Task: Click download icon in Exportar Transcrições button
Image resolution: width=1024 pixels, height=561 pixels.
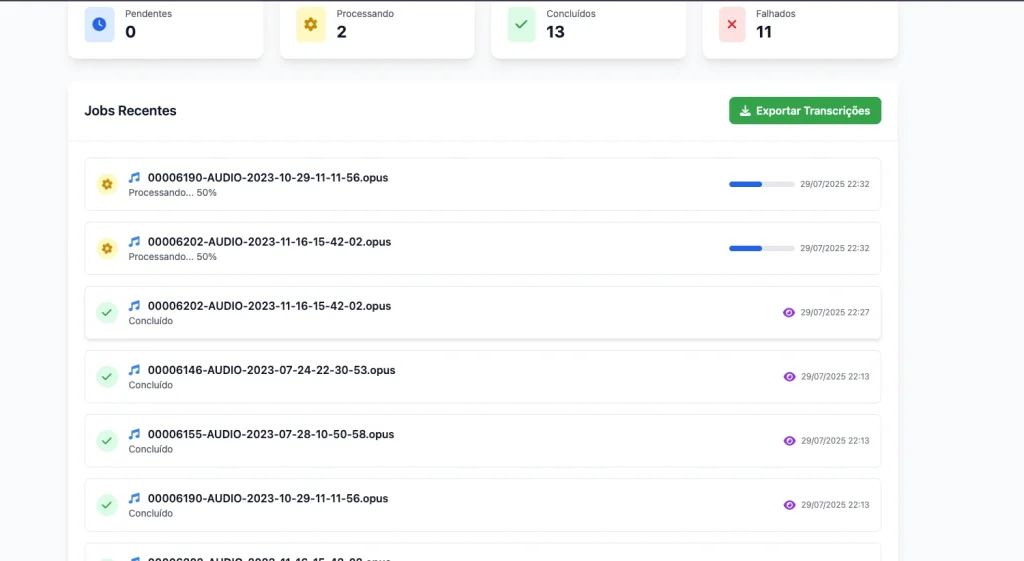Action: coord(745,111)
